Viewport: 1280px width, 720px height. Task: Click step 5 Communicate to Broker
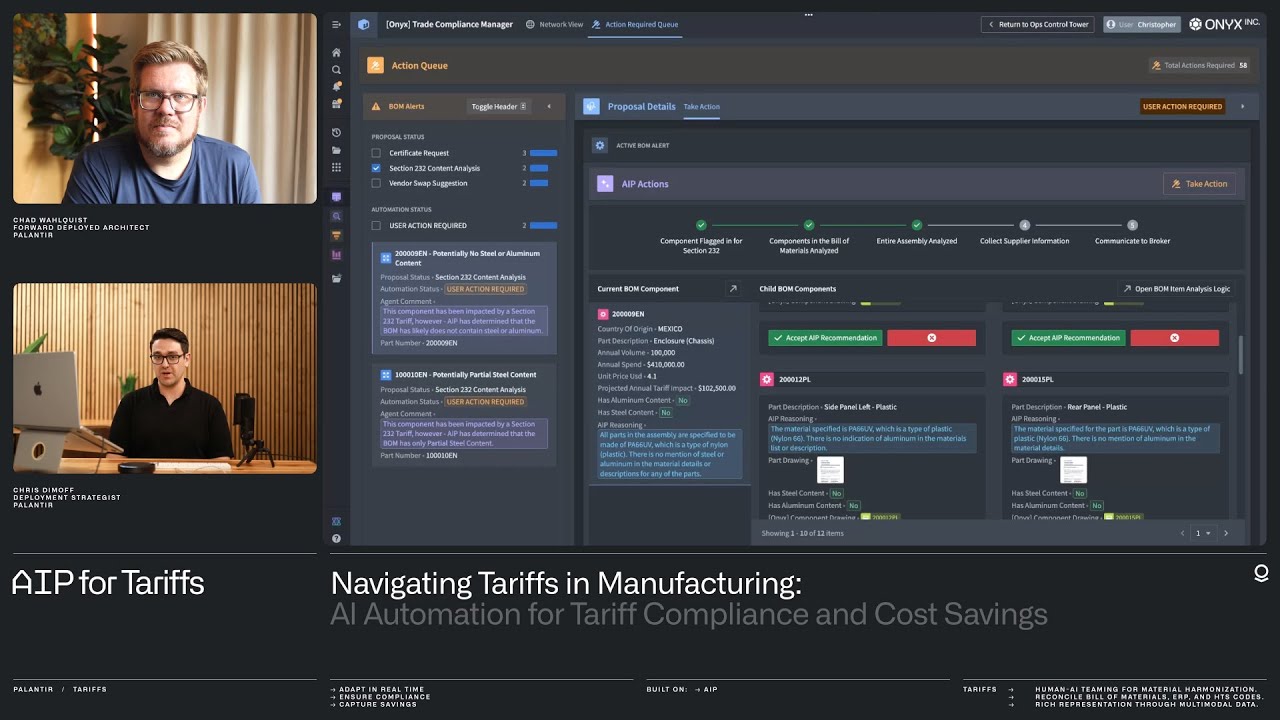1132,225
